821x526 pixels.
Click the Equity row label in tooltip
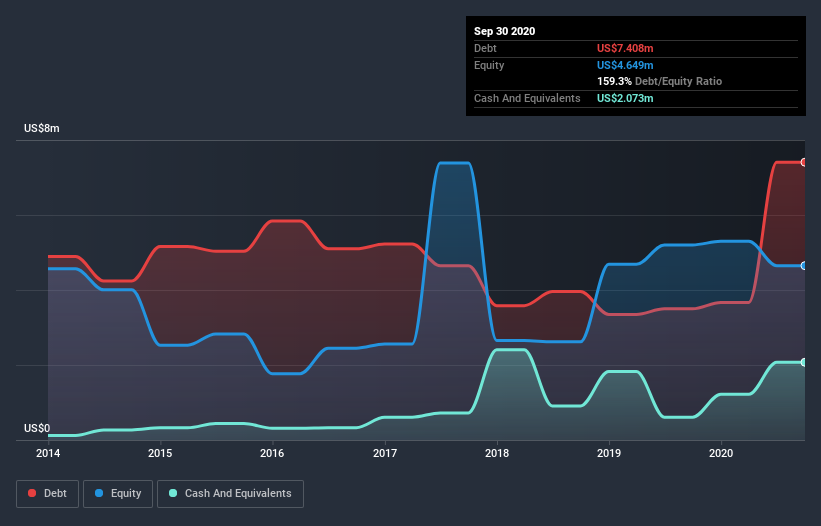click(489, 65)
